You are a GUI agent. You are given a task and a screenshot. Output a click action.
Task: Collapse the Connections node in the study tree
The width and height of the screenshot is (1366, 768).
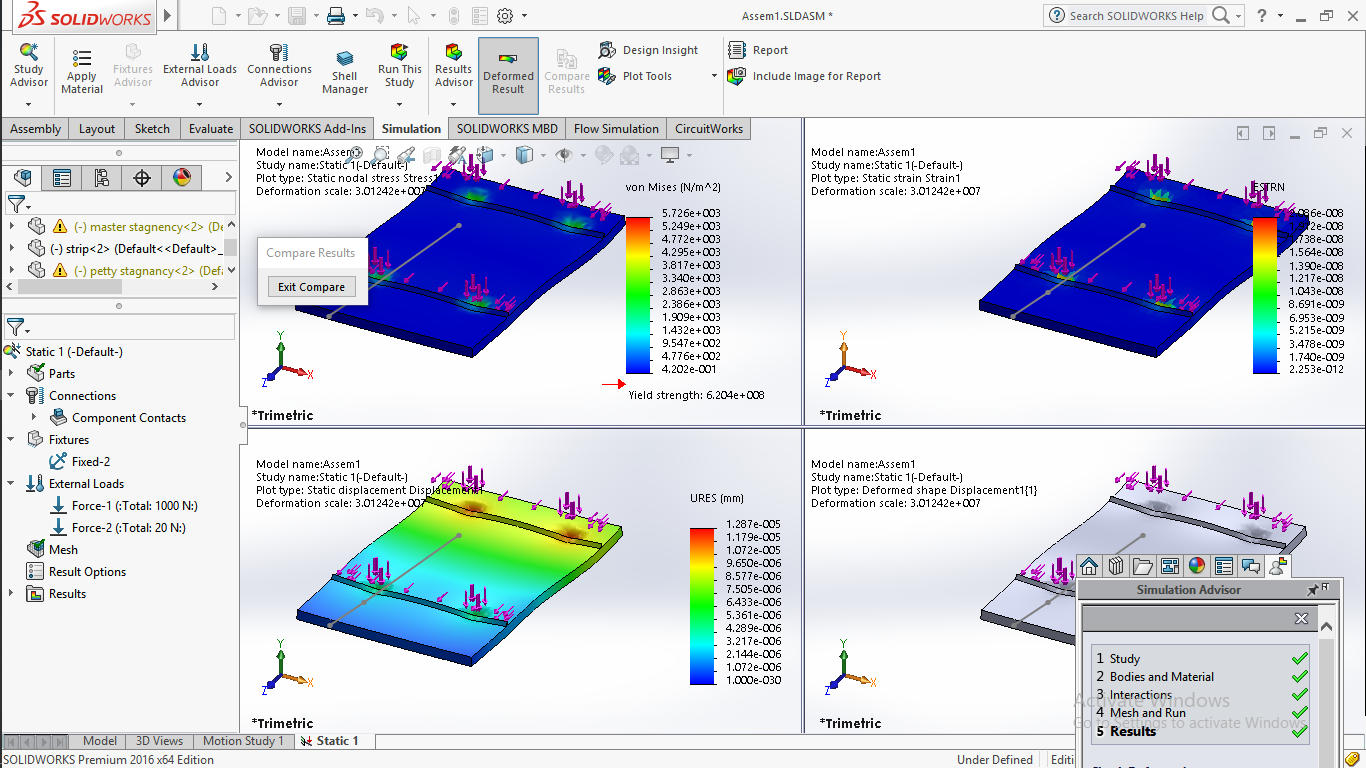pos(11,395)
